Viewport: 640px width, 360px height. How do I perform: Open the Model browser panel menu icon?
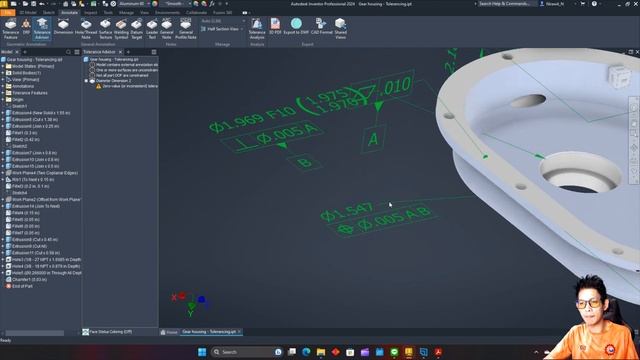pos(77,52)
